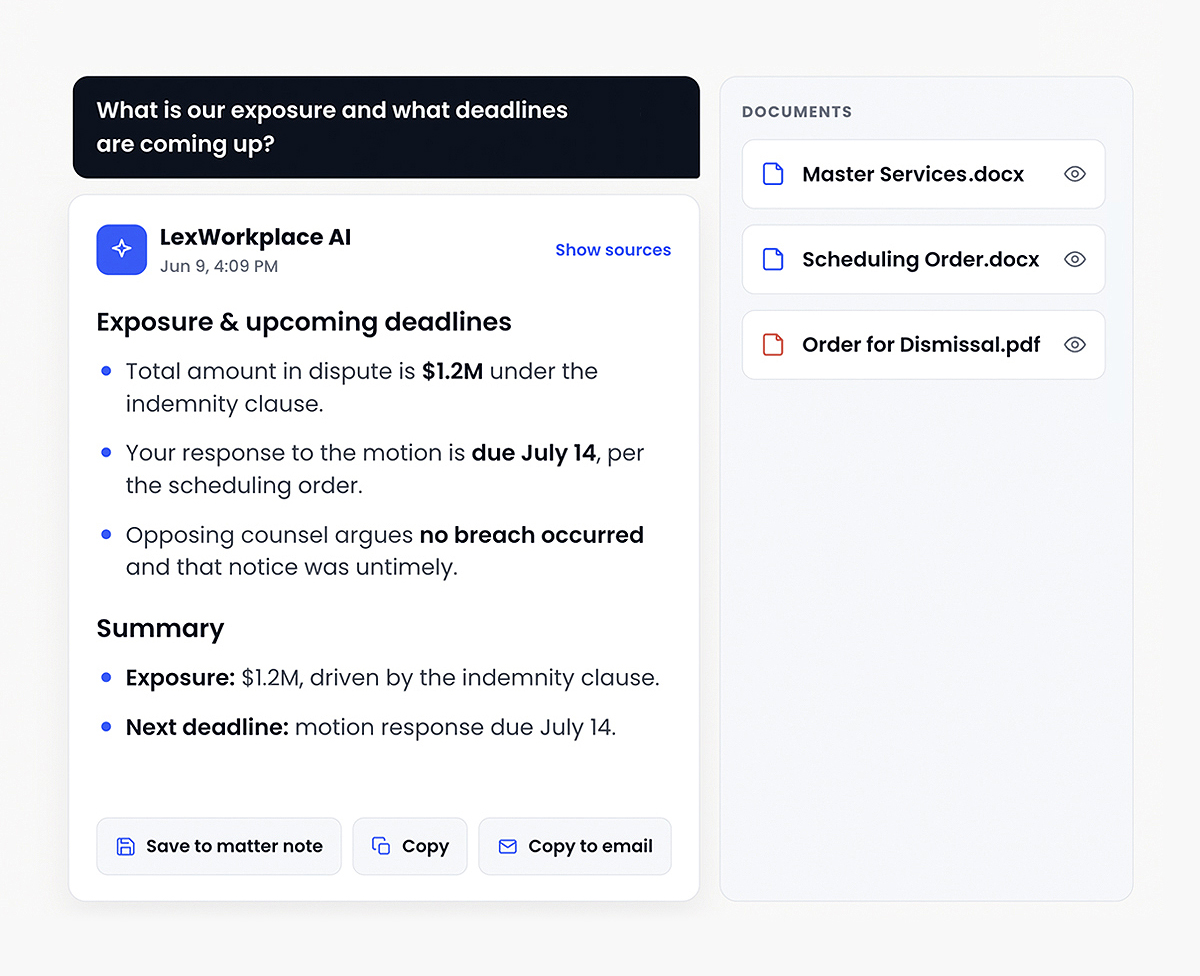Screen dimensions: 1200x976
Task: Click the Copy to email button
Action: (x=575, y=846)
